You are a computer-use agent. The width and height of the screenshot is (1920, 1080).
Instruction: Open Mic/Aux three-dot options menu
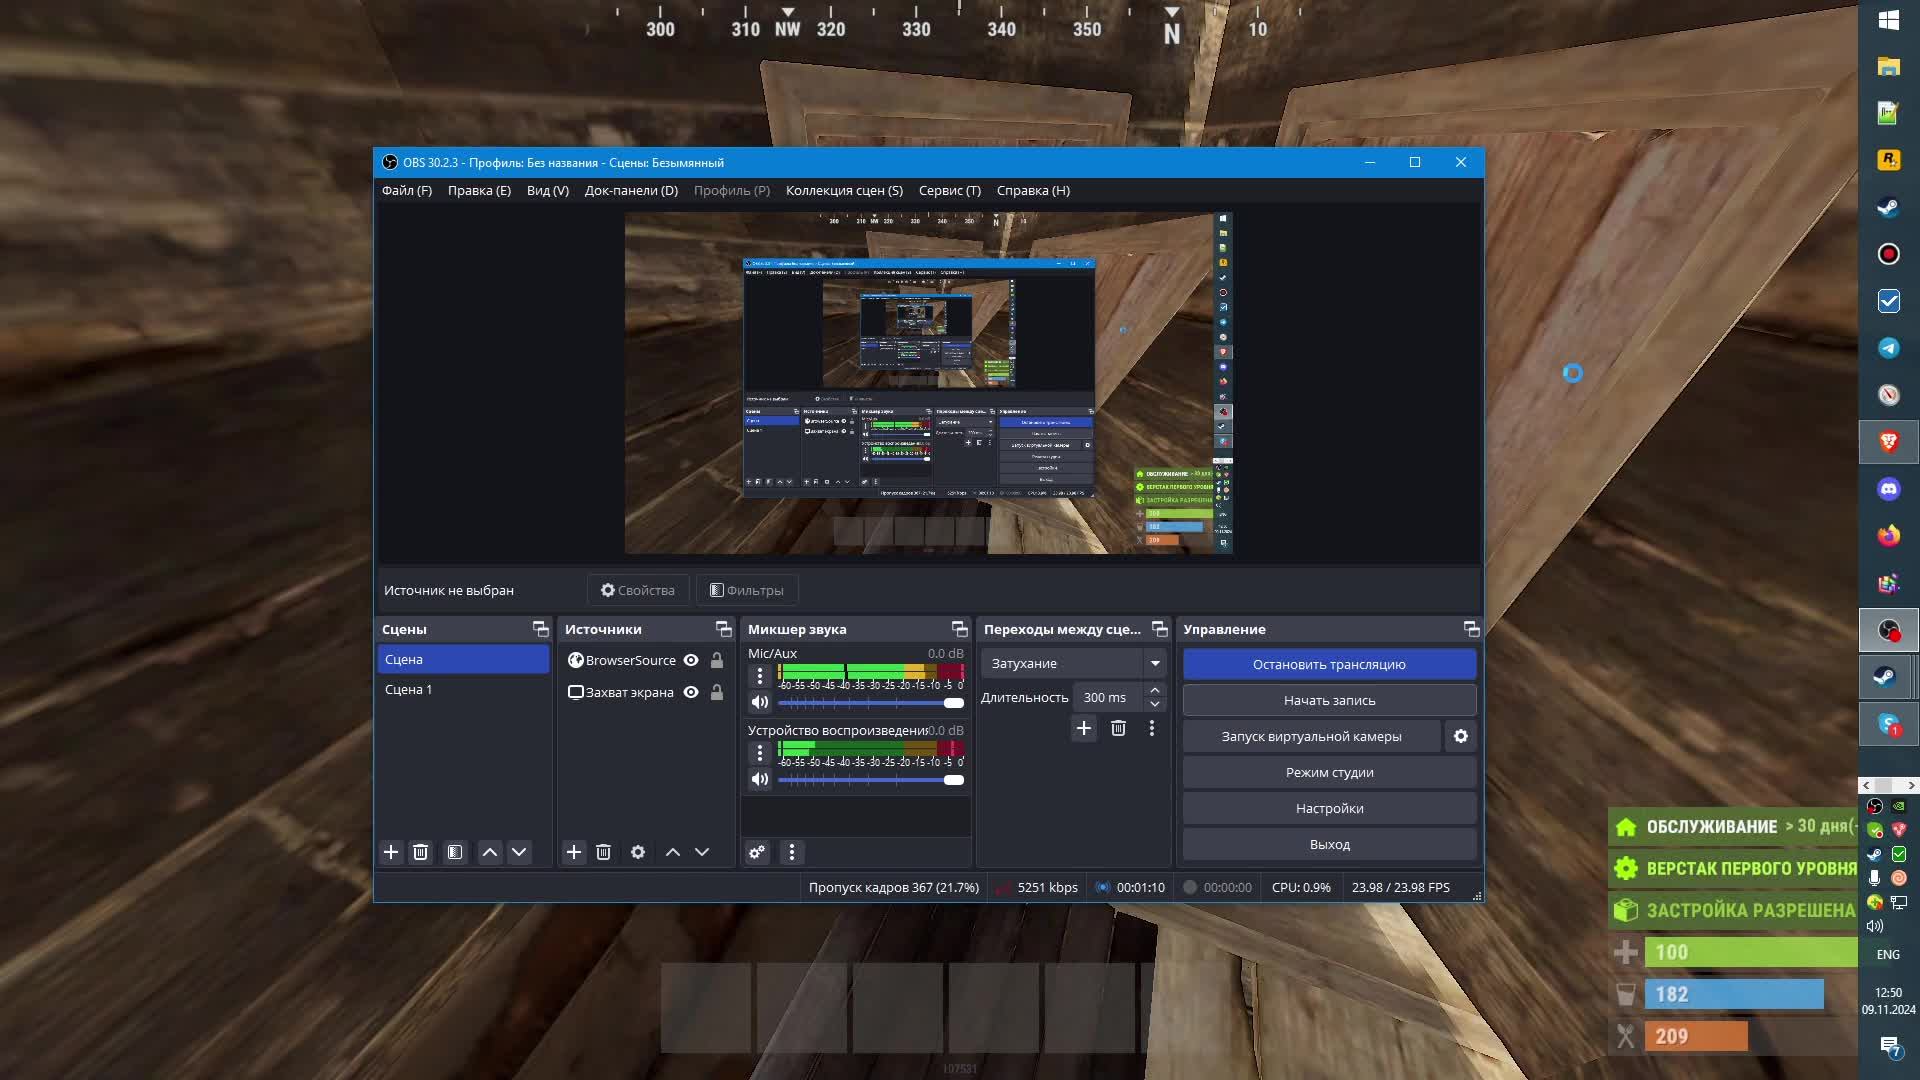point(760,676)
